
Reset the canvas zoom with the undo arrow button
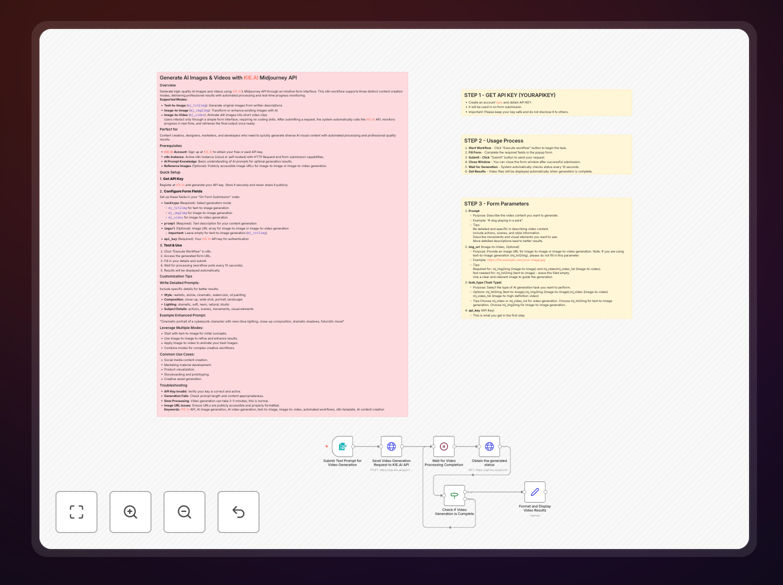pos(238,512)
